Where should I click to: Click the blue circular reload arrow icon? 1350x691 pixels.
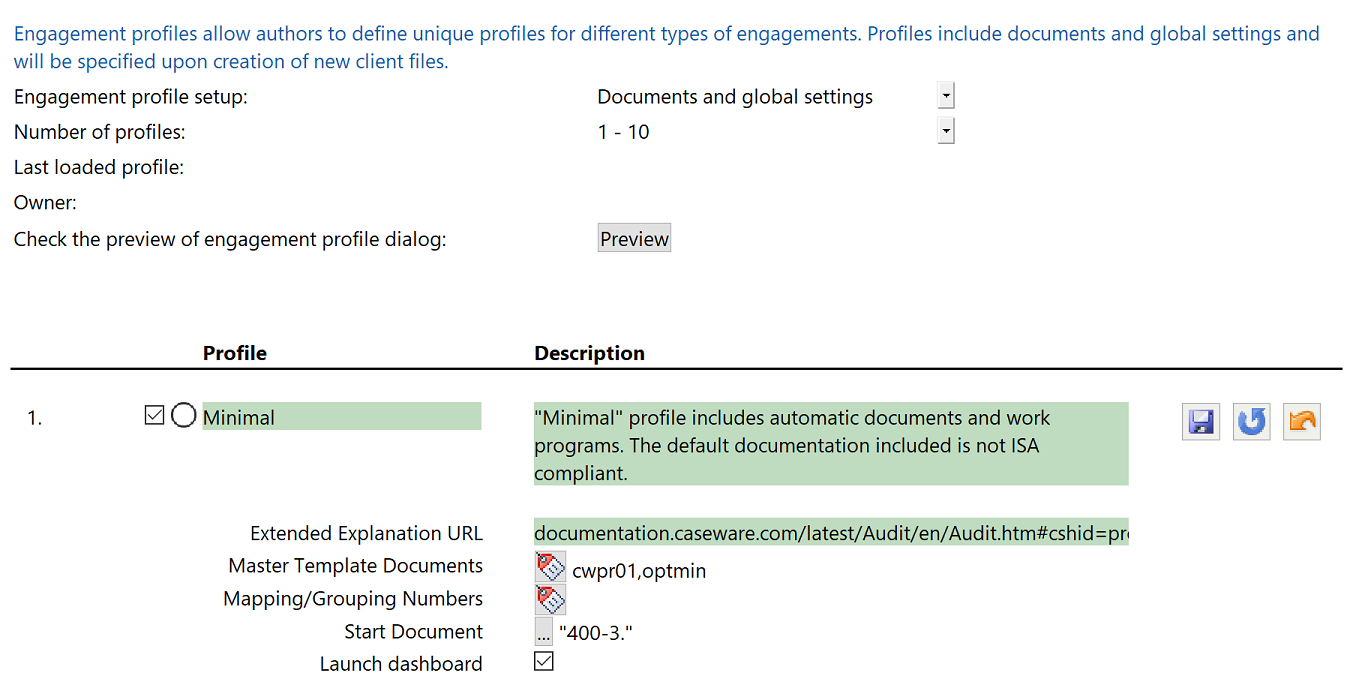tap(1251, 421)
